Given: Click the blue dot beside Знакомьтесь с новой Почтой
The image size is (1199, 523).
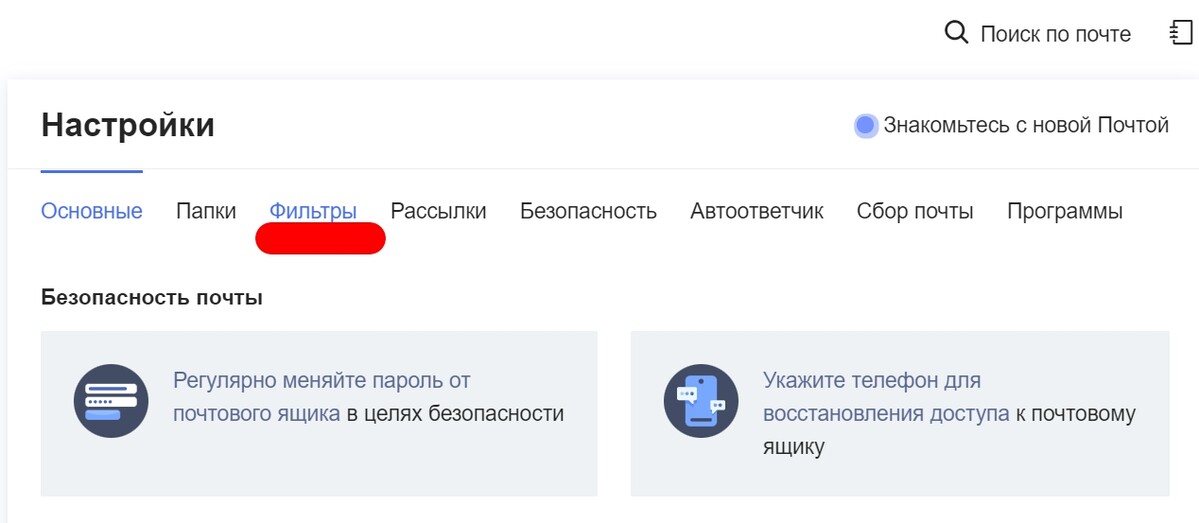Looking at the screenshot, I should pos(866,126).
